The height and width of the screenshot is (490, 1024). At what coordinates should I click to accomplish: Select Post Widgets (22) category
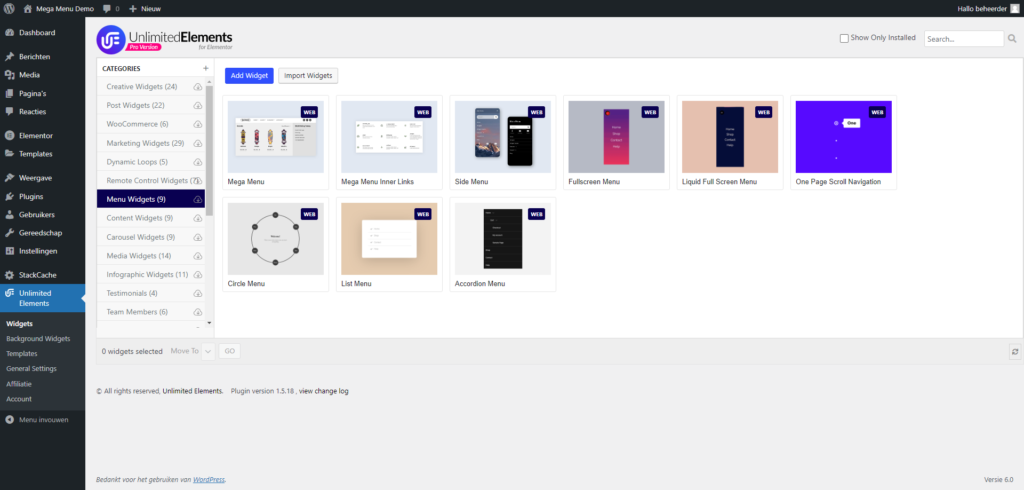click(x=135, y=105)
